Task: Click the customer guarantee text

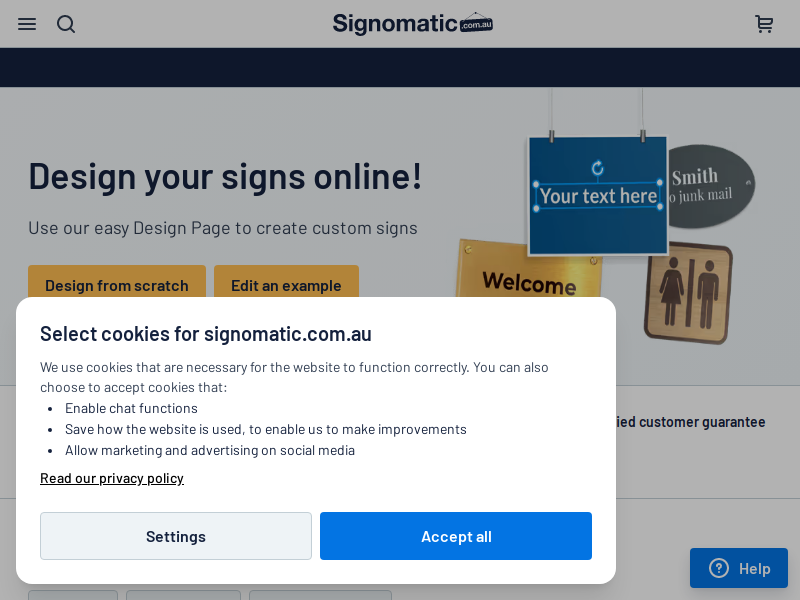Action: coord(691,422)
